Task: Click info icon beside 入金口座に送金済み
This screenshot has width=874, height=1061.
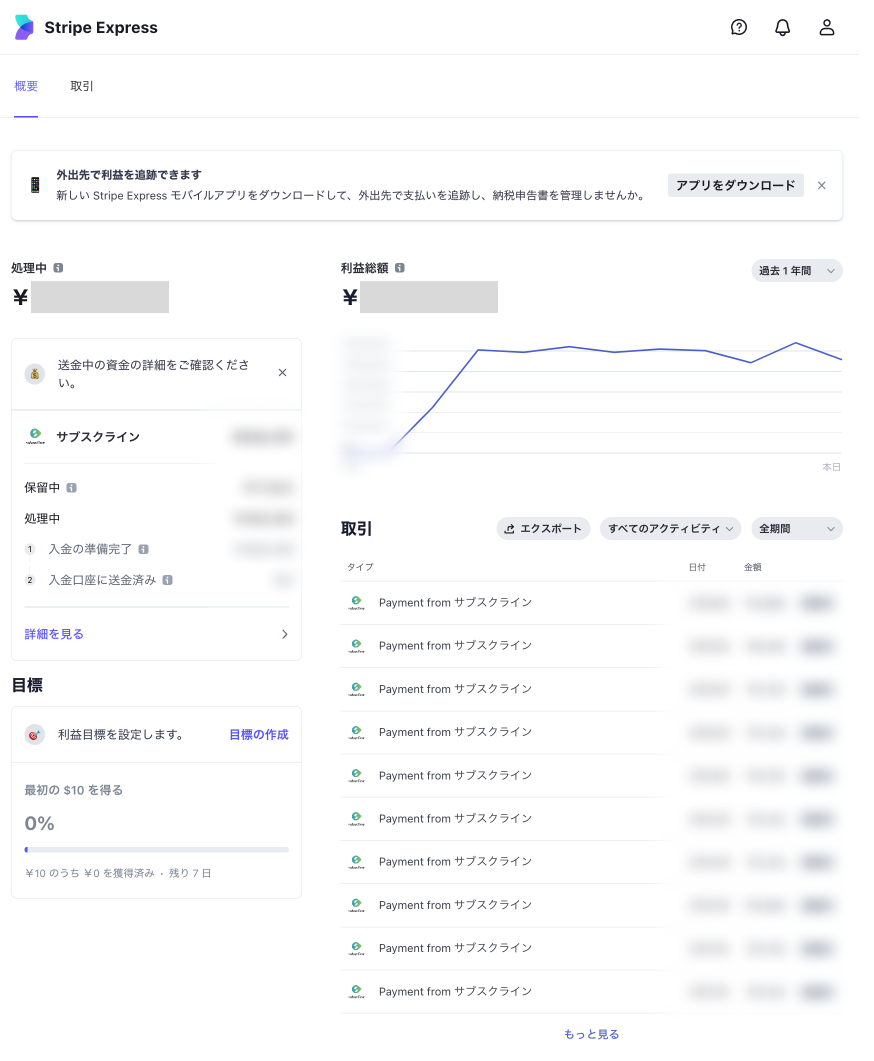Action: (x=167, y=580)
